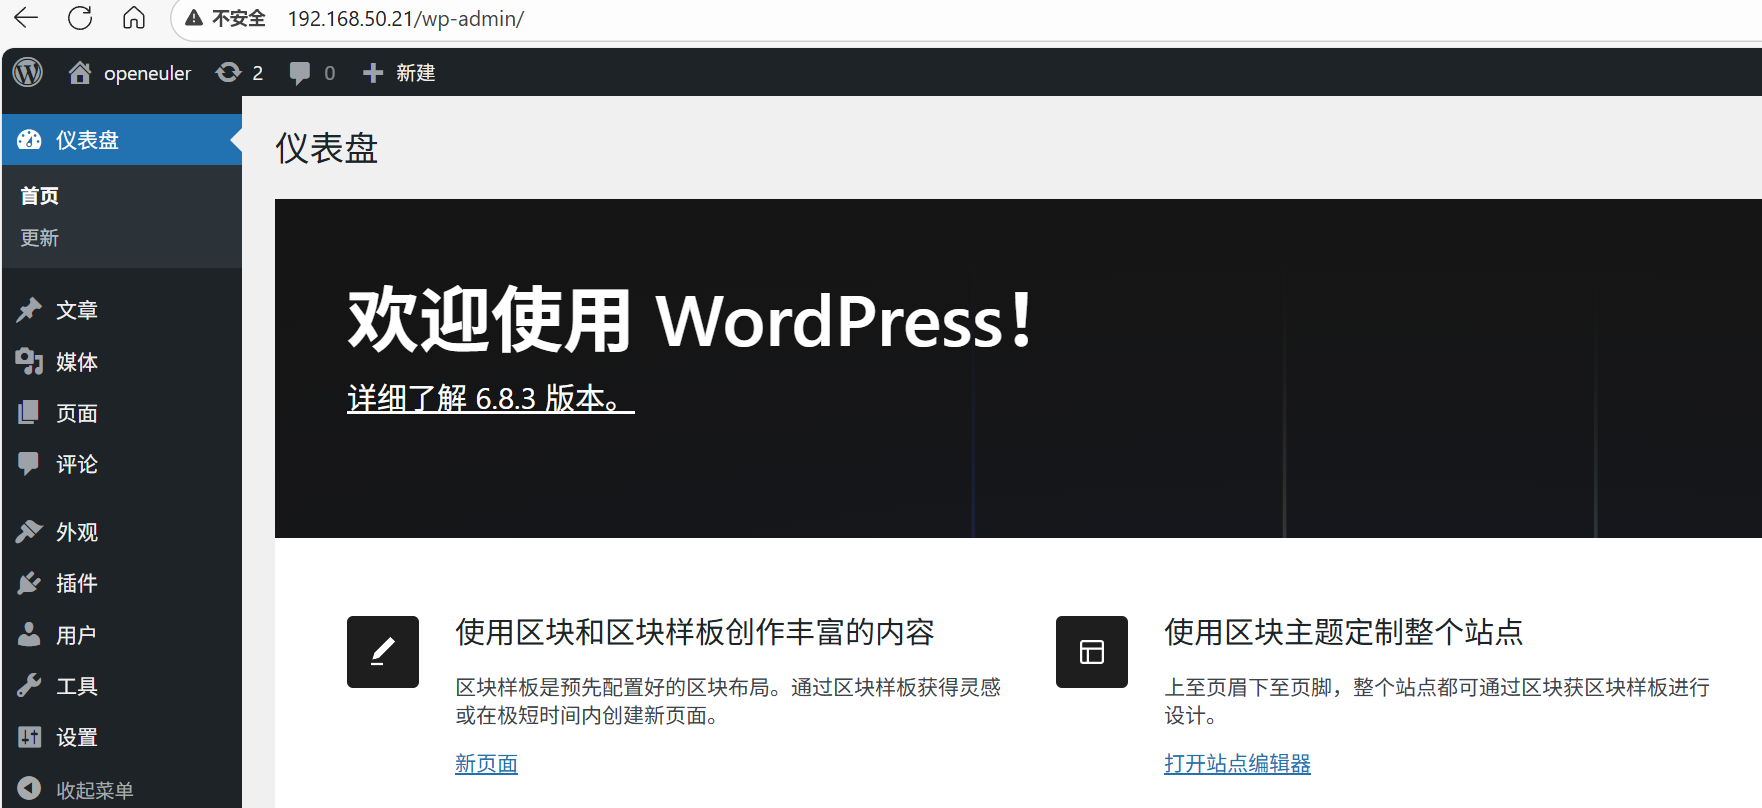
Task: Click the pages icon for 页面
Action: 29,412
